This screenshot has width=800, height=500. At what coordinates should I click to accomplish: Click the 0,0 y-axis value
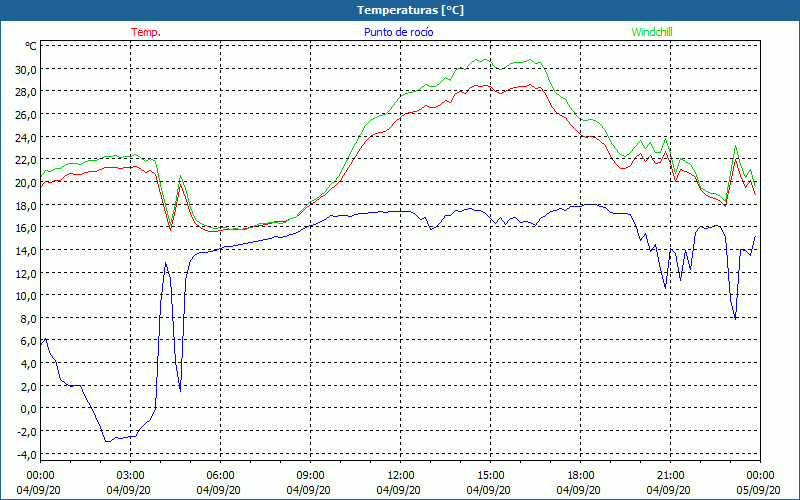pyautogui.click(x=28, y=409)
